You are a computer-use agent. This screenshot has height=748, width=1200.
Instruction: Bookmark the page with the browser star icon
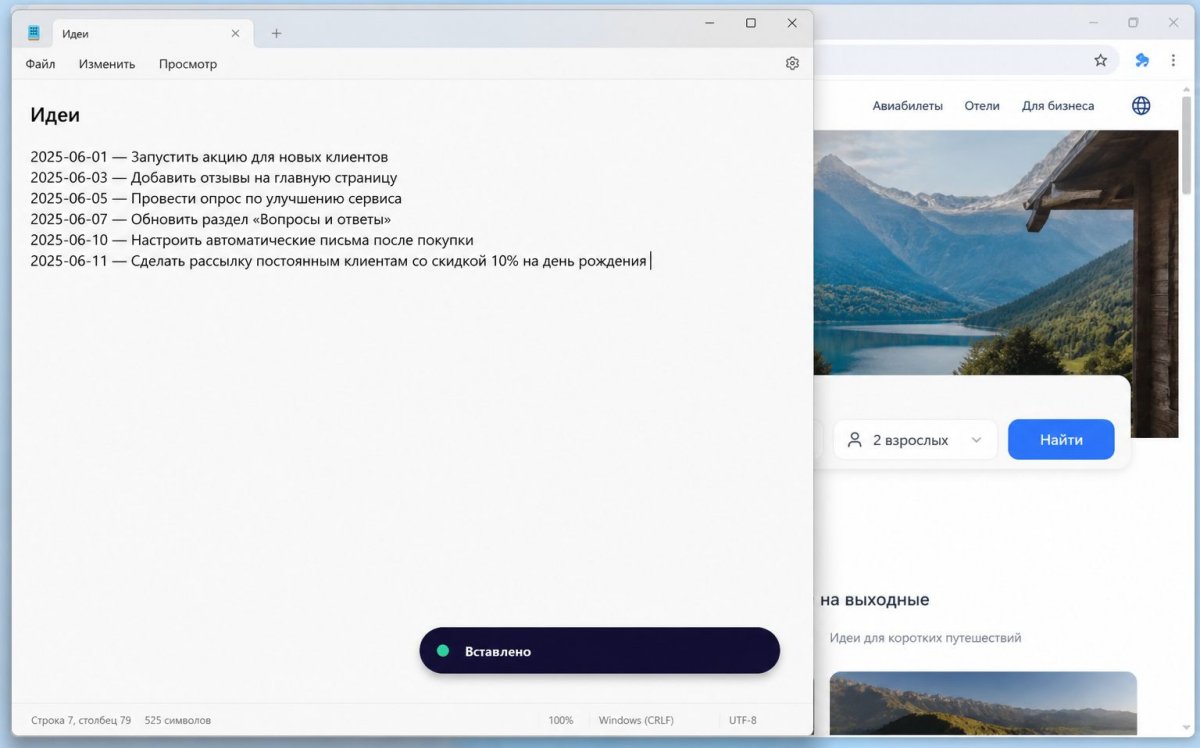(1101, 60)
